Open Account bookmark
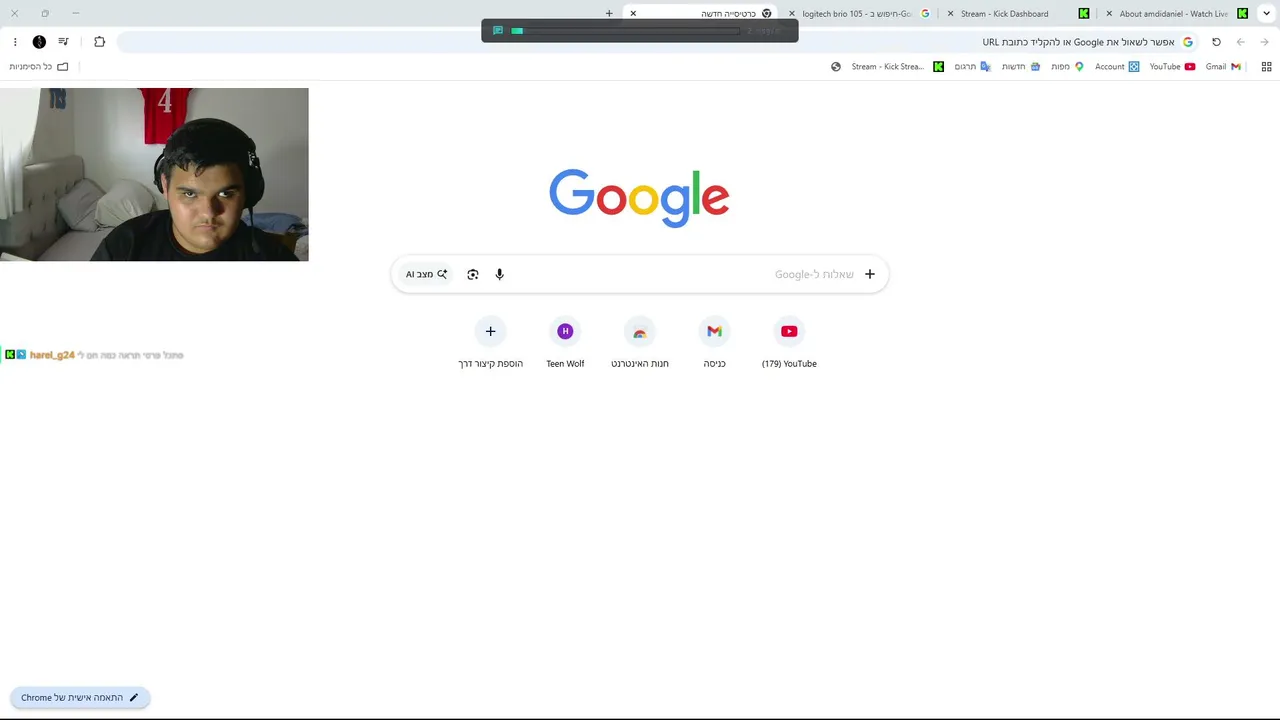Viewport: 1280px width, 720px height. [1117, 67]
